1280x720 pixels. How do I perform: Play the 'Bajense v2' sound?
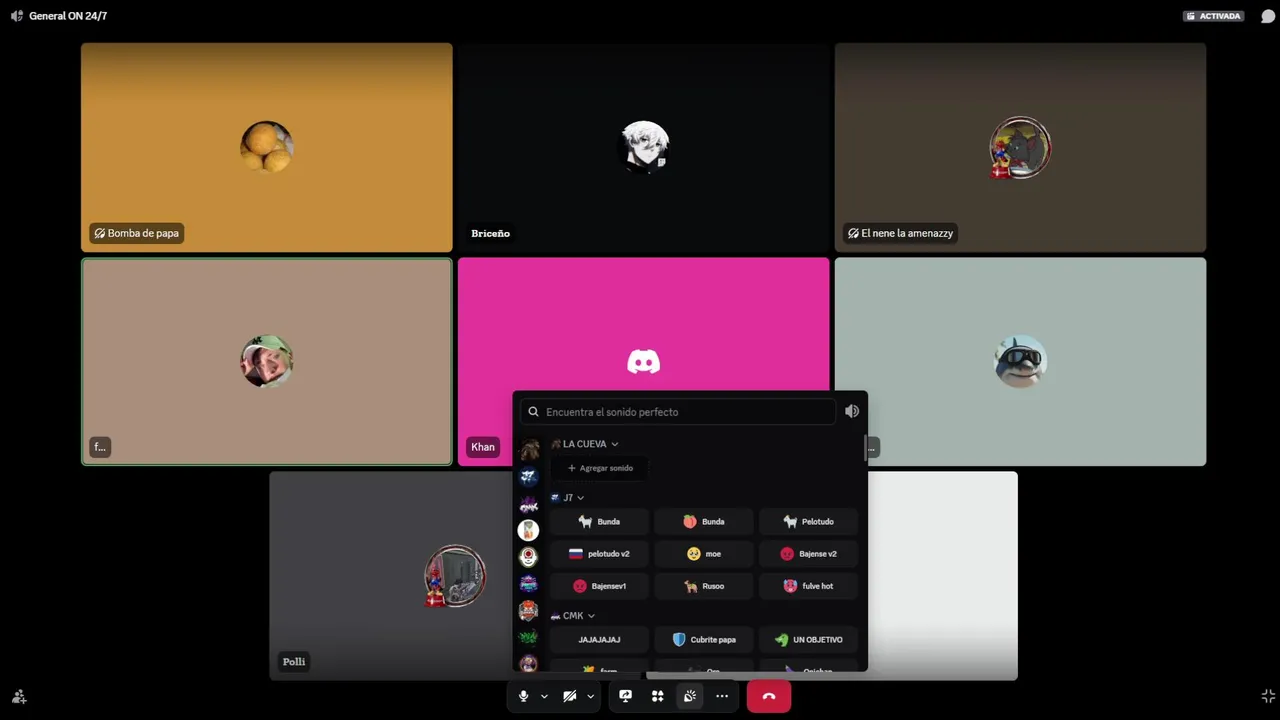pos(808,554)
